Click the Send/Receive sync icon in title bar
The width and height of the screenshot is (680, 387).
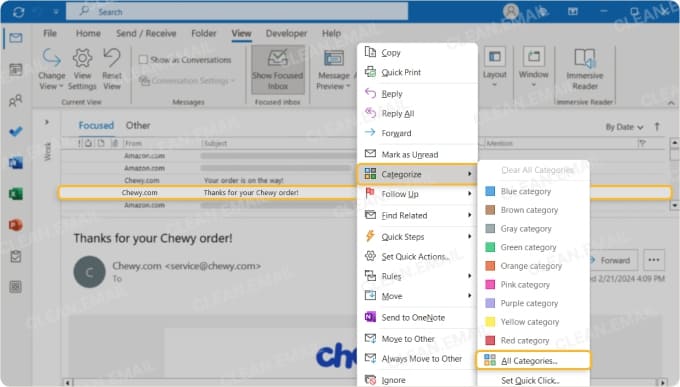click(18, 12)
